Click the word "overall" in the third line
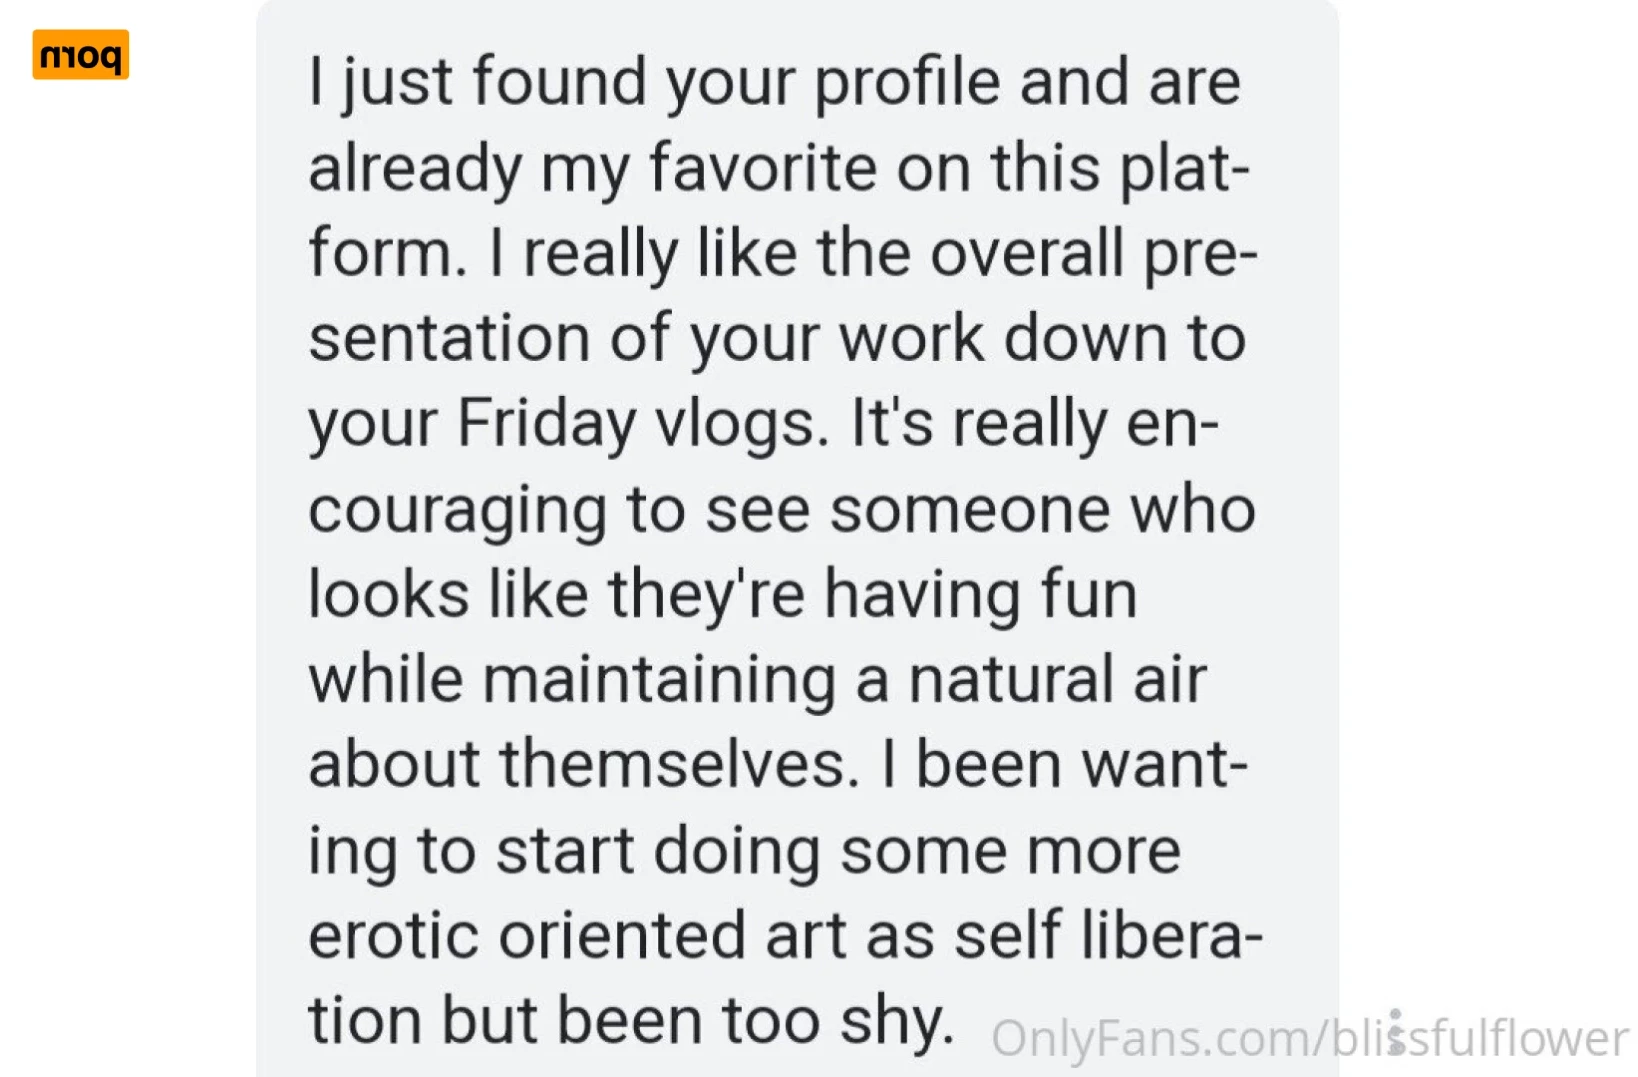The width and height of the screenshot is (1638, 1077). (1027, 252)
